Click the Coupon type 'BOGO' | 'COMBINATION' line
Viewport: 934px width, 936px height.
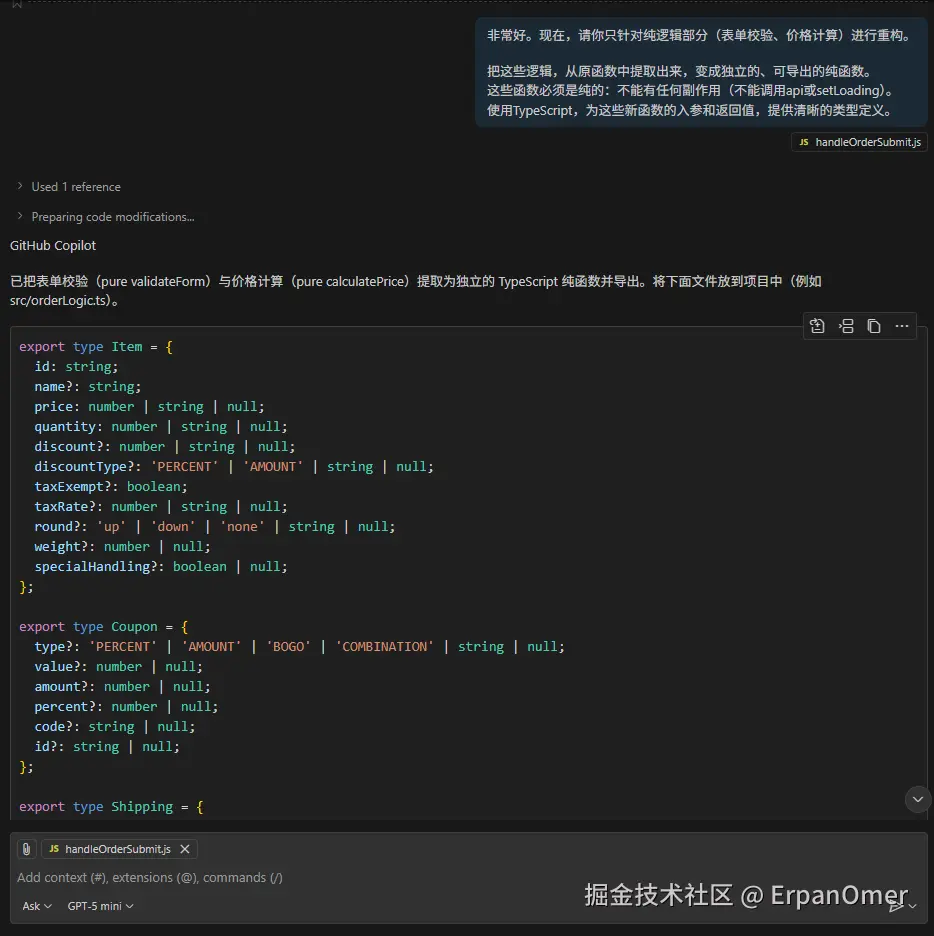pyautogui.click(x=299, y=646)
